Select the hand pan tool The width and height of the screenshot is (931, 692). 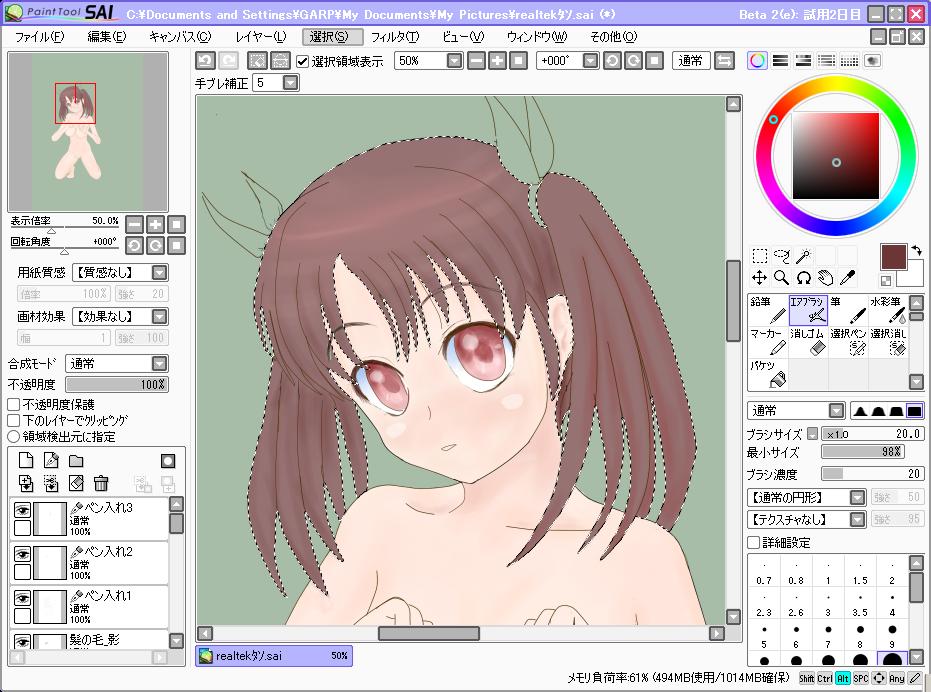826,277
